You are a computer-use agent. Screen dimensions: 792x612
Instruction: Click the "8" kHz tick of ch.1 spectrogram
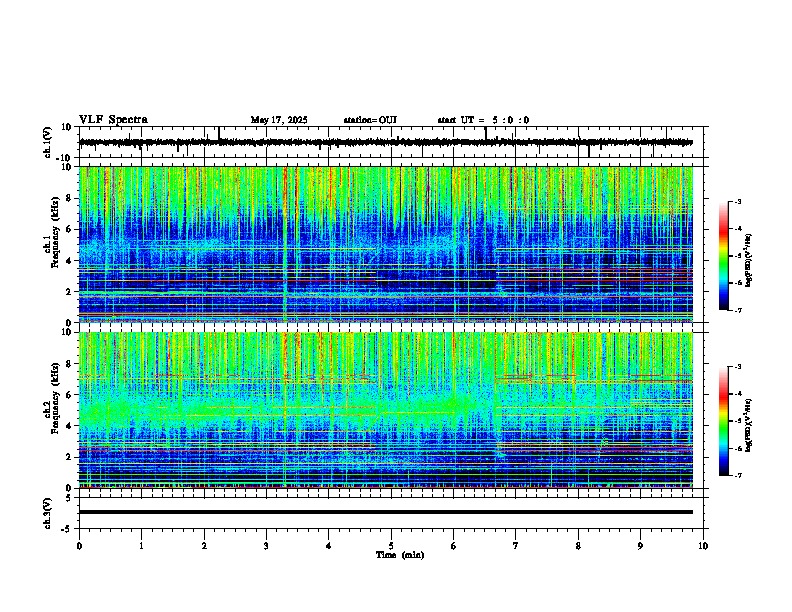[x=70, y=198]
